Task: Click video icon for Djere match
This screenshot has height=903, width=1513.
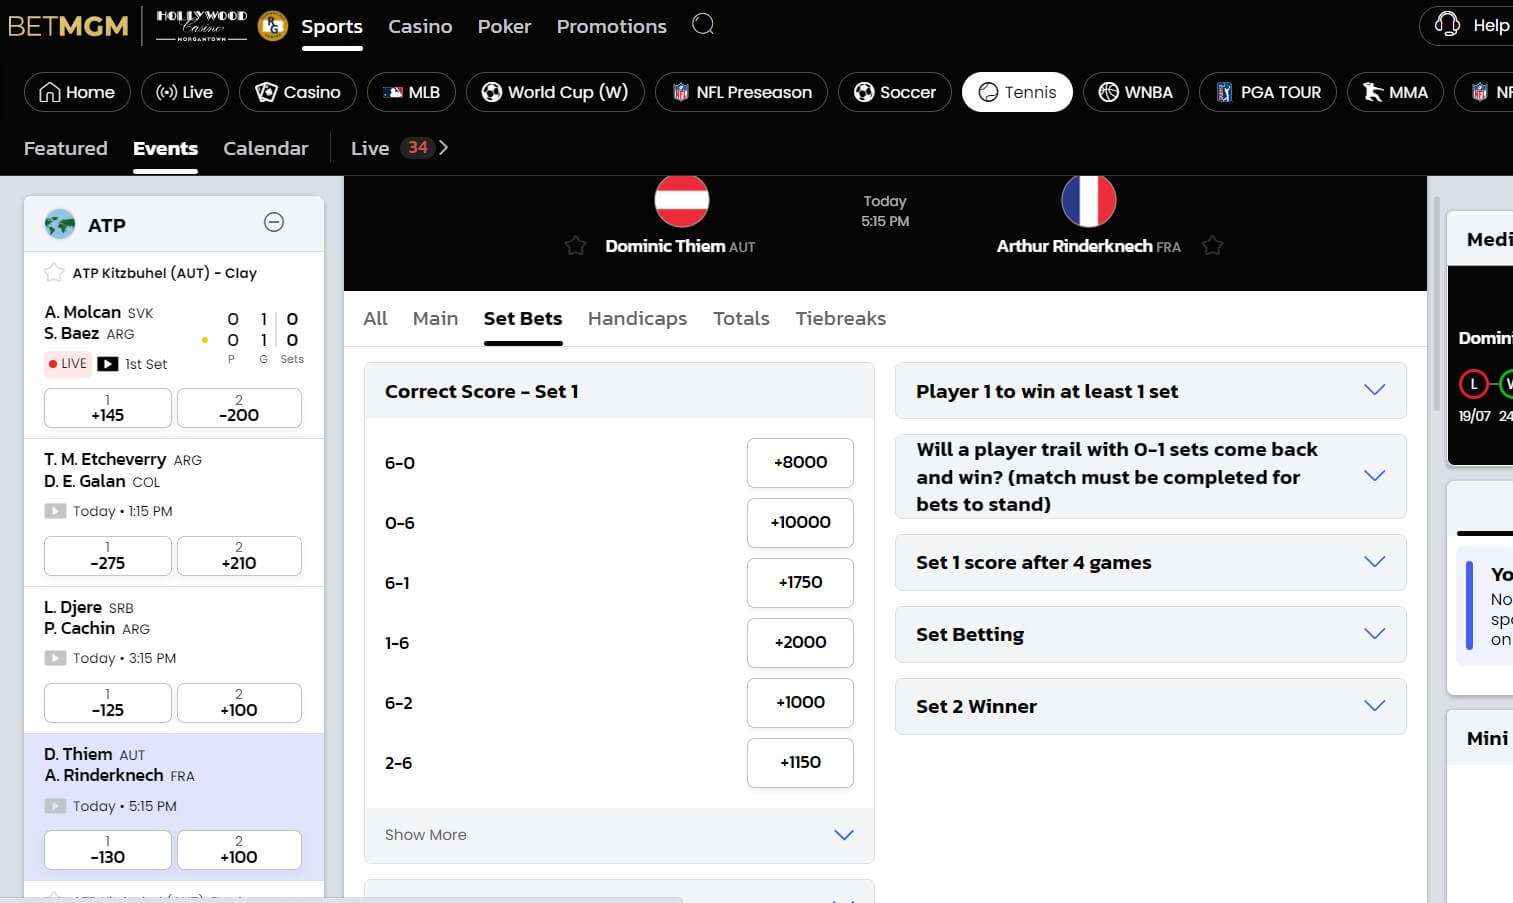Action: point(55,658)
